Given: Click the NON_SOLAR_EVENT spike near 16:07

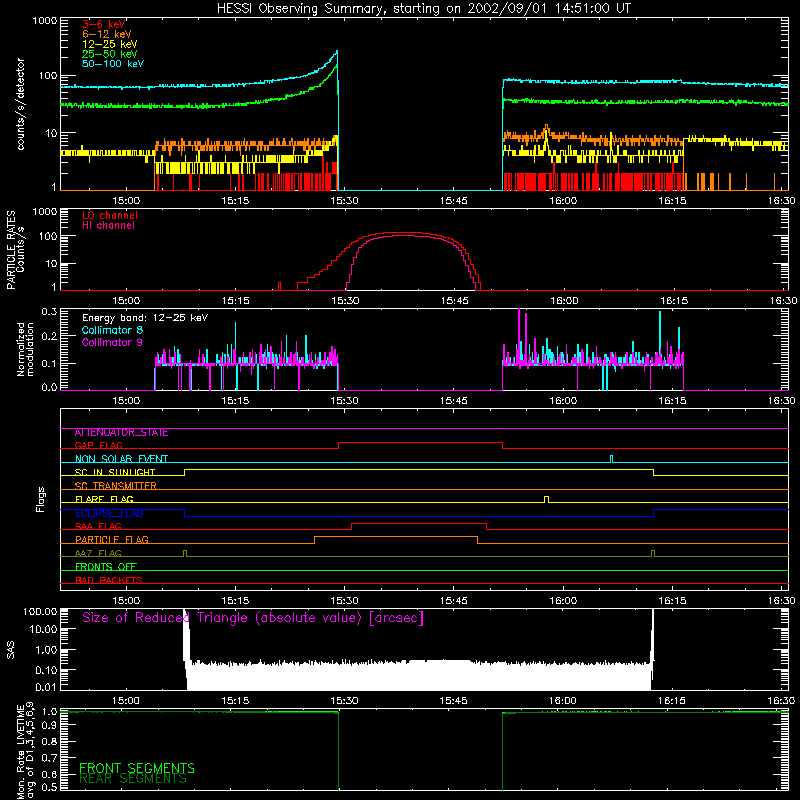Looking at the screenshot, I should coord(611,459).
